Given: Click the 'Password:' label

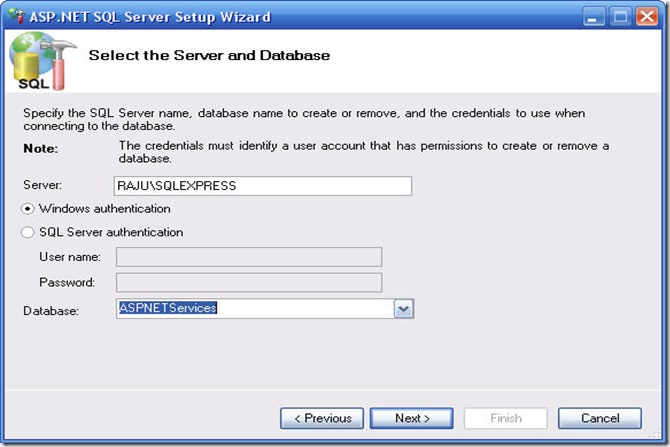Looking at the screenshot, I should [67, 282].
